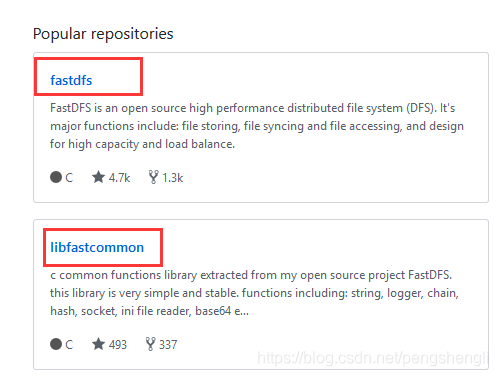Click the star icon for libfastcommon
This screenshot has height=376, width=498.
[x=98, y=344]
